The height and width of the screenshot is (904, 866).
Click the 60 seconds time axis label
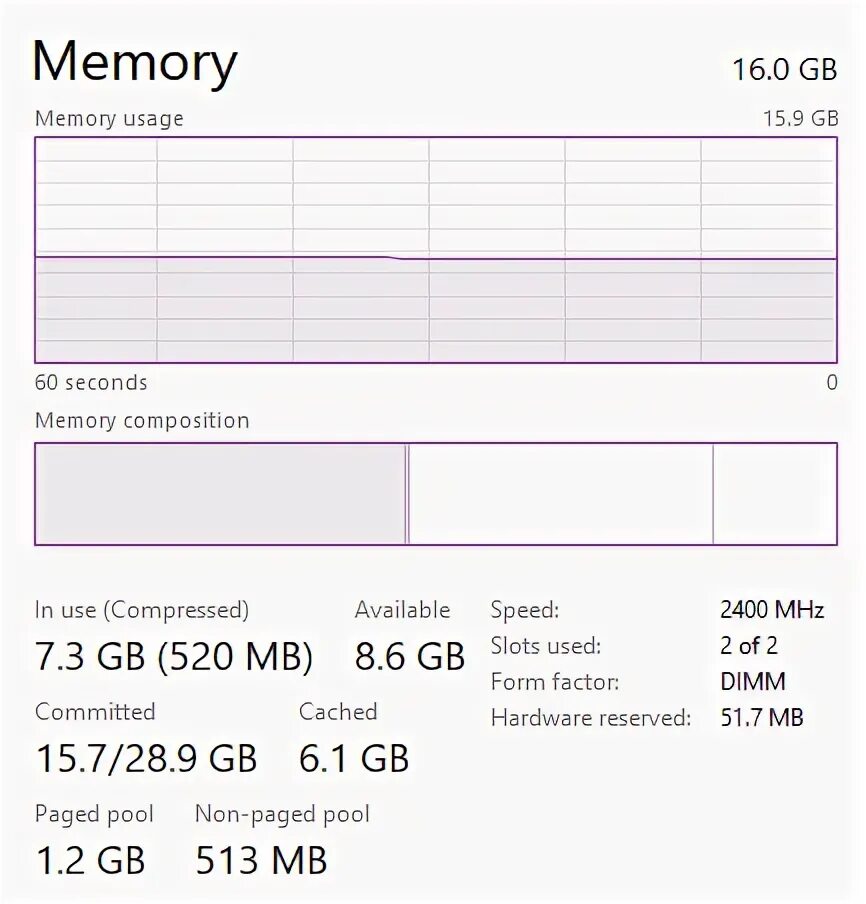(91, 382)
